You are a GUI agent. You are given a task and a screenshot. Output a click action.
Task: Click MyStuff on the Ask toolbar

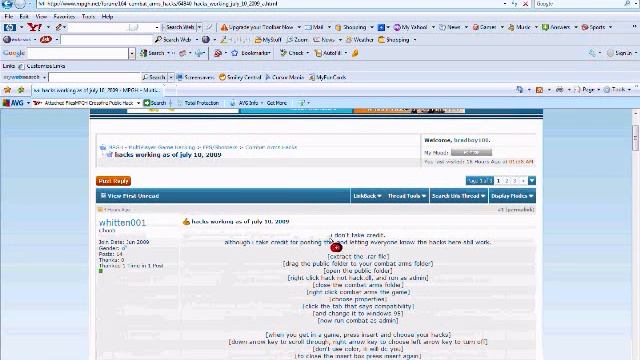(268, 40)
